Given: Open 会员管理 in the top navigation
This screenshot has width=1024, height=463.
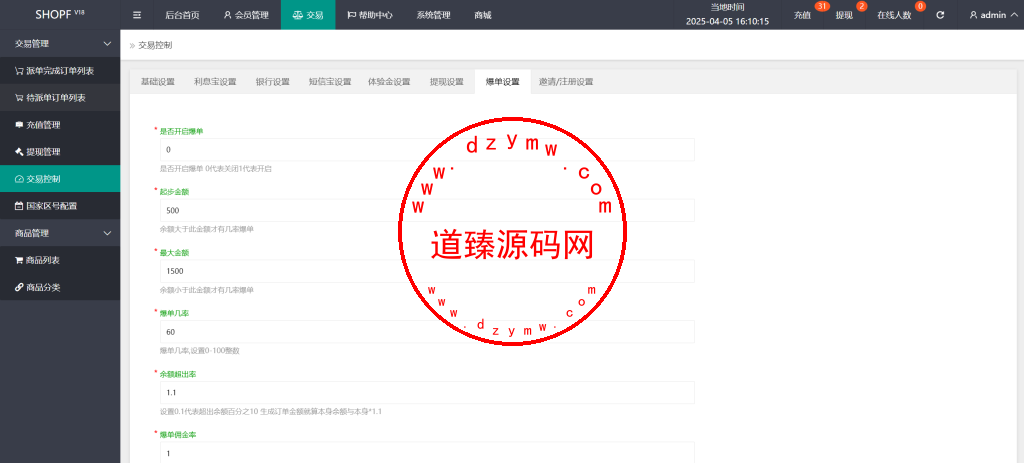Looking at the screenshot, I should [x=246, y=15].
